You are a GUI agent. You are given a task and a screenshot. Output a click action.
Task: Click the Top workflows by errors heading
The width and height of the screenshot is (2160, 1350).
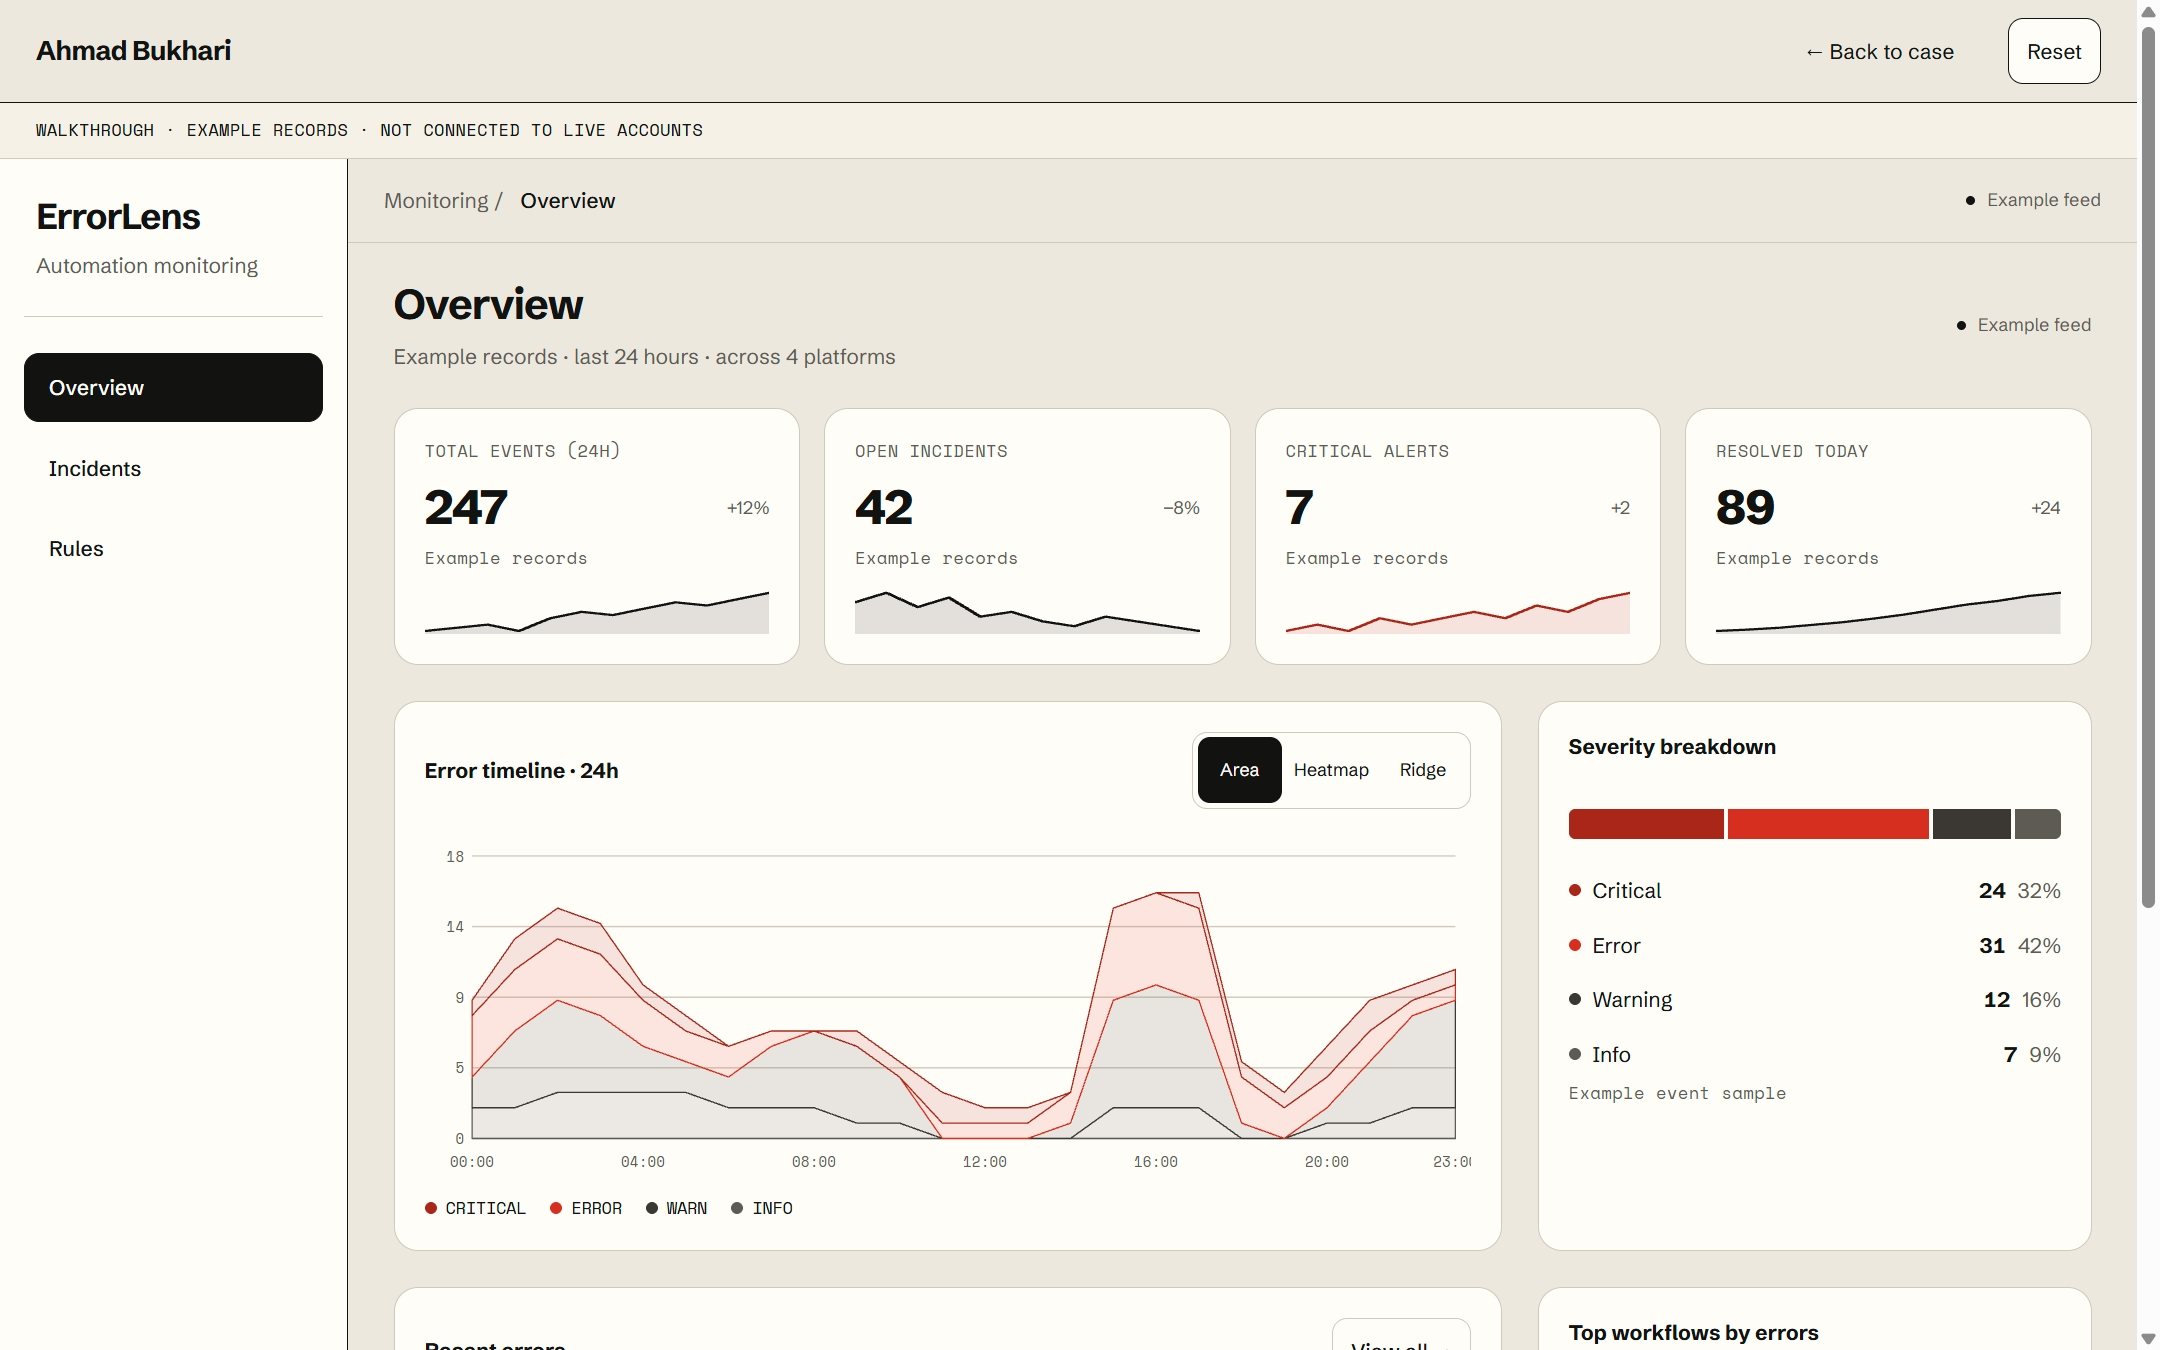(1693, 1333)
